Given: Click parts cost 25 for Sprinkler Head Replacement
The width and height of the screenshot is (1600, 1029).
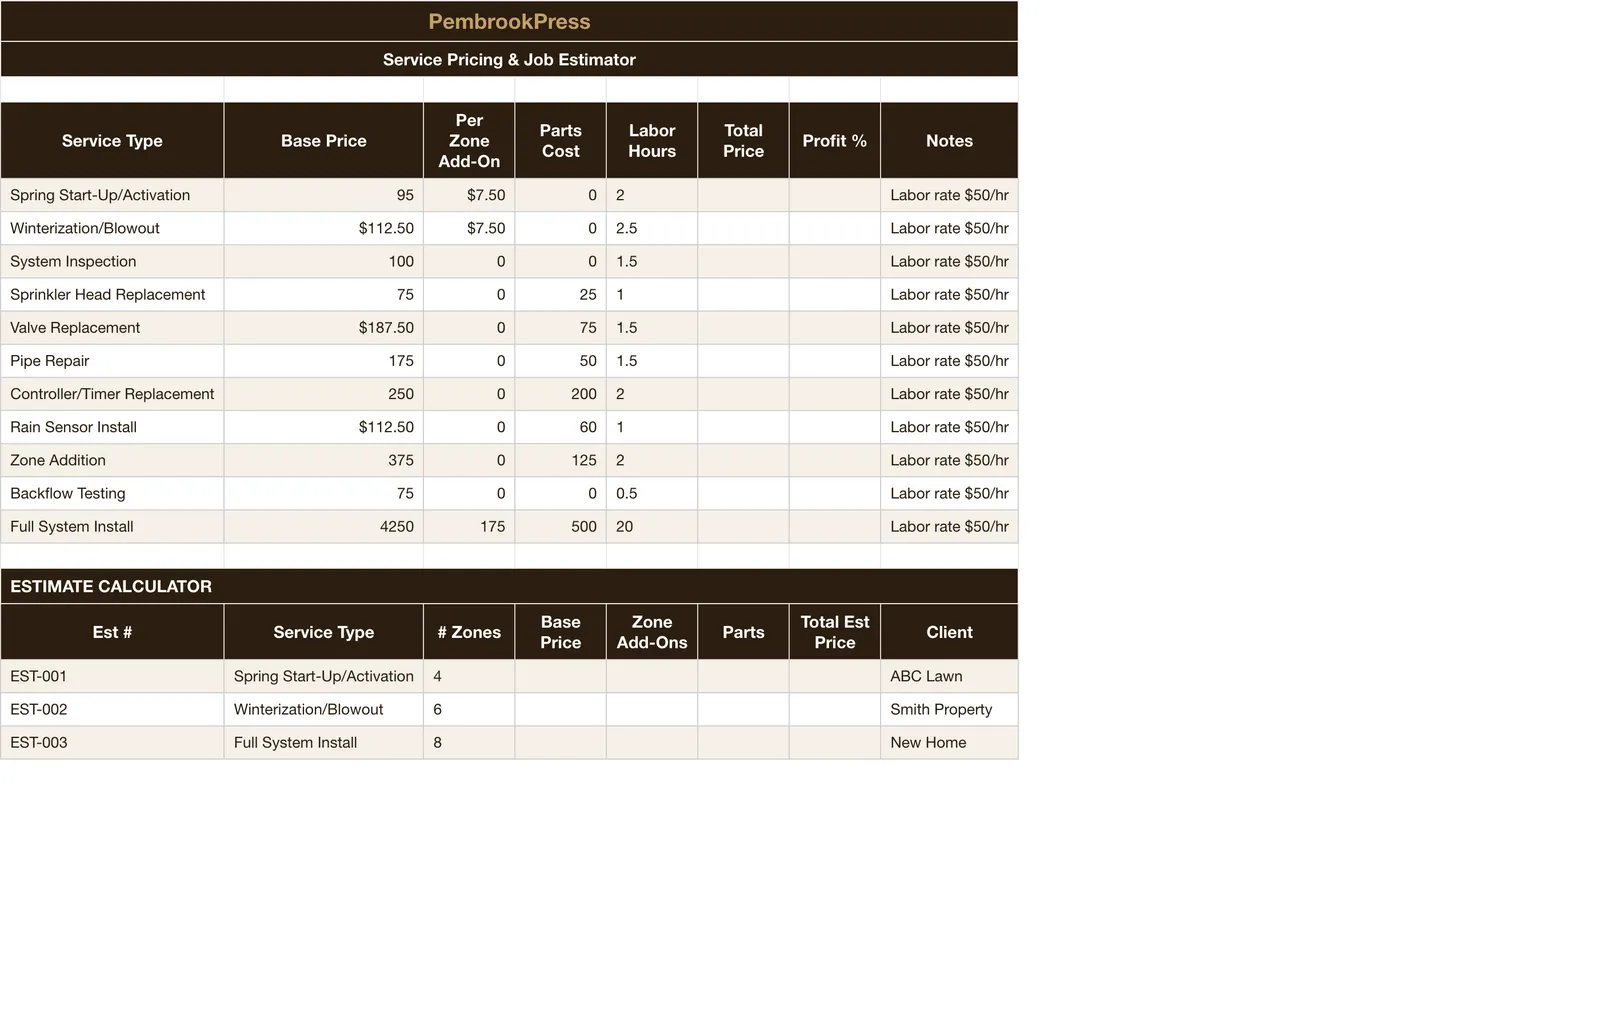Looking at the screenshot, I should click(560, 294).
